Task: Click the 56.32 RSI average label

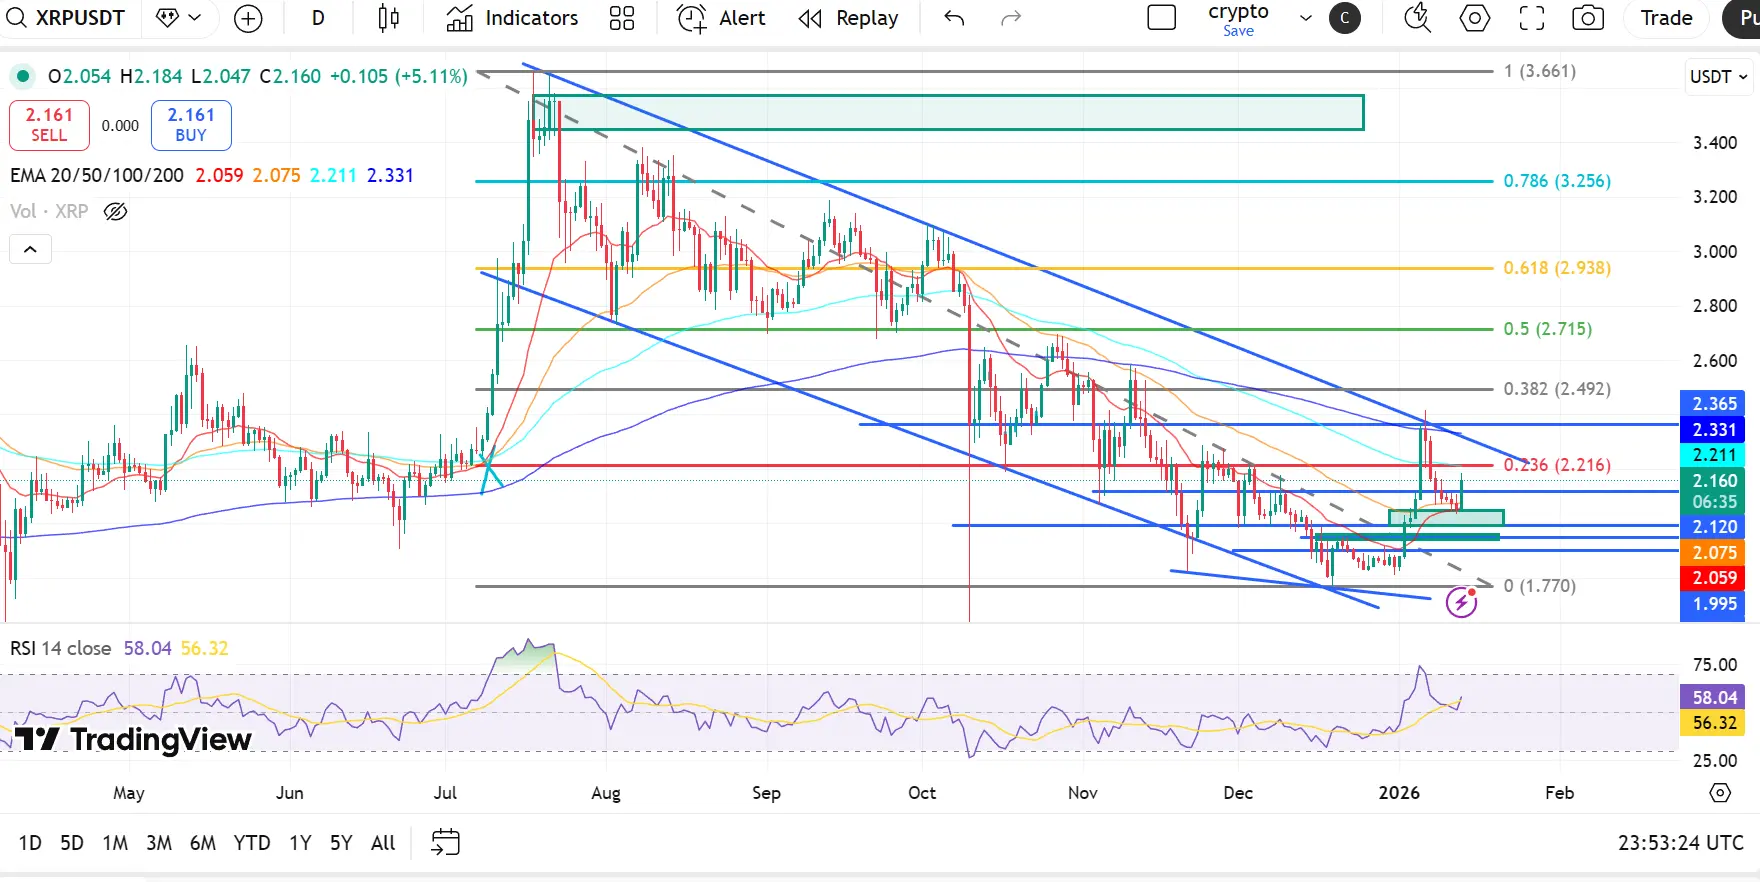Action: (x=1714, y=722)
